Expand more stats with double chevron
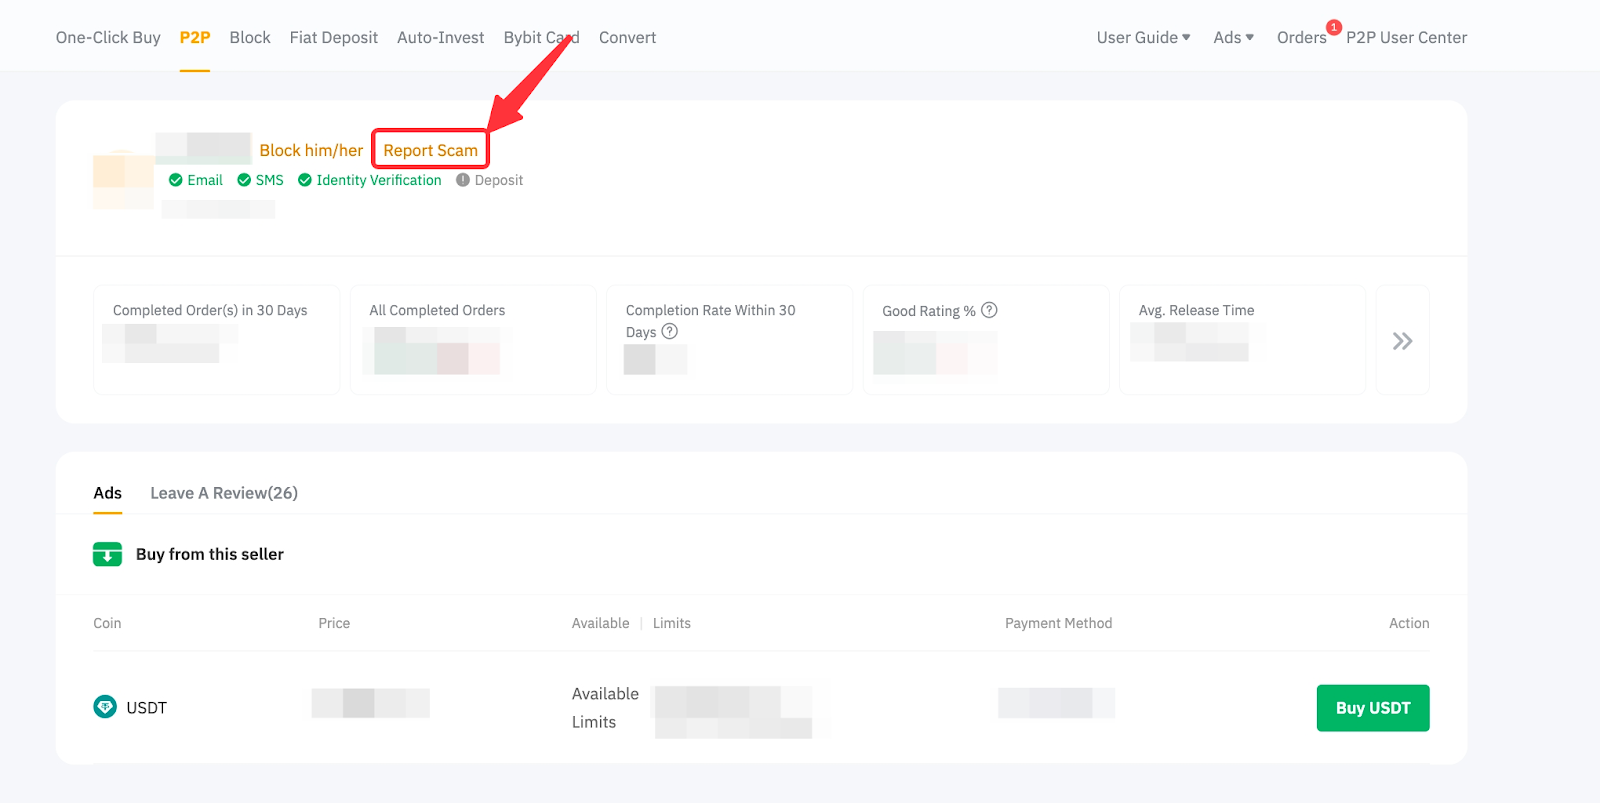 pyautogui.click(x=1402, y=341)
